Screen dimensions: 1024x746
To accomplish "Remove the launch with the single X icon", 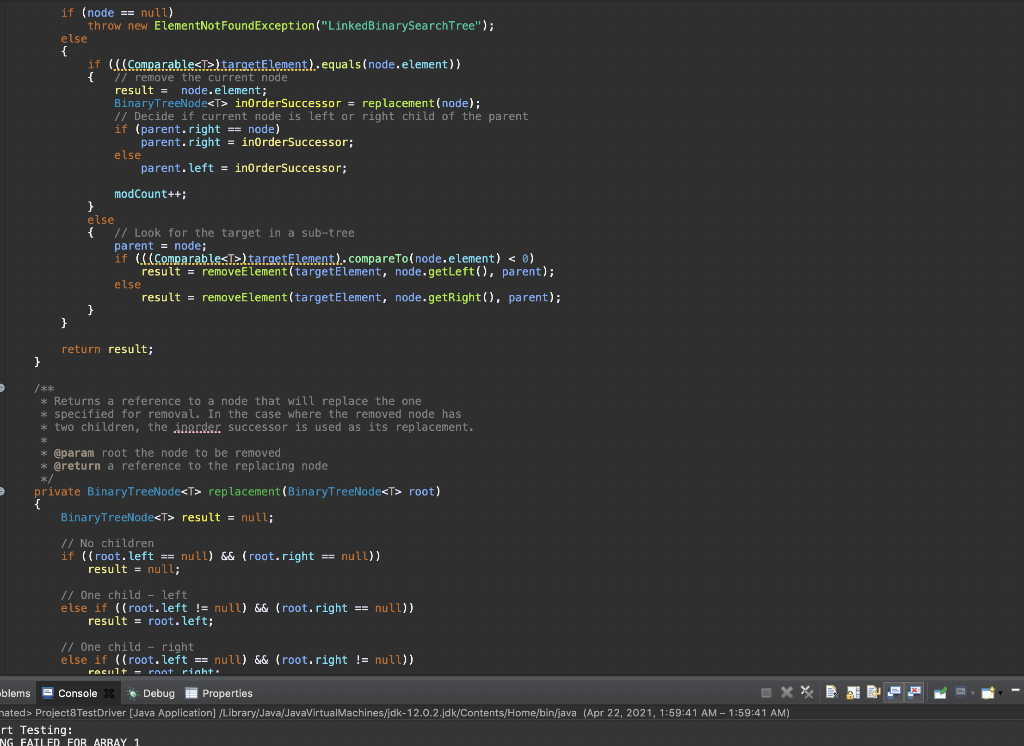I will tap(787, 692).
